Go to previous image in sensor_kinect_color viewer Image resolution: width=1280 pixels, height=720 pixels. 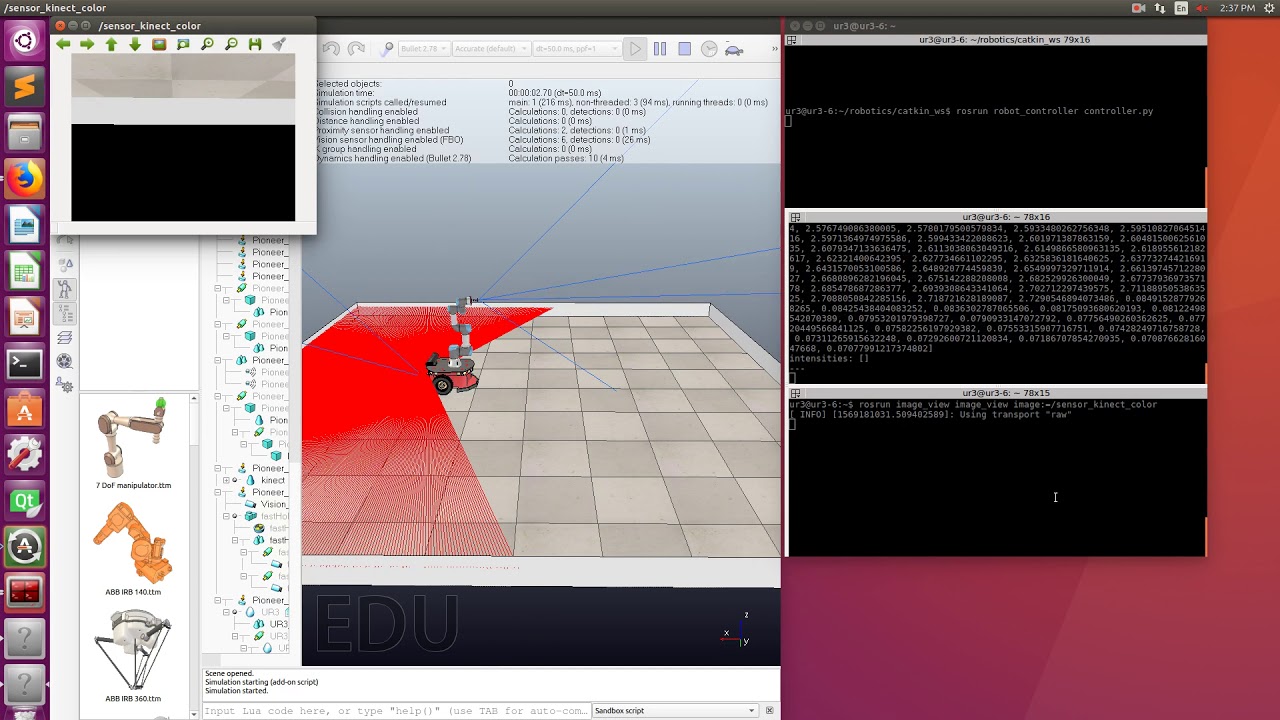tap(63, 44)
